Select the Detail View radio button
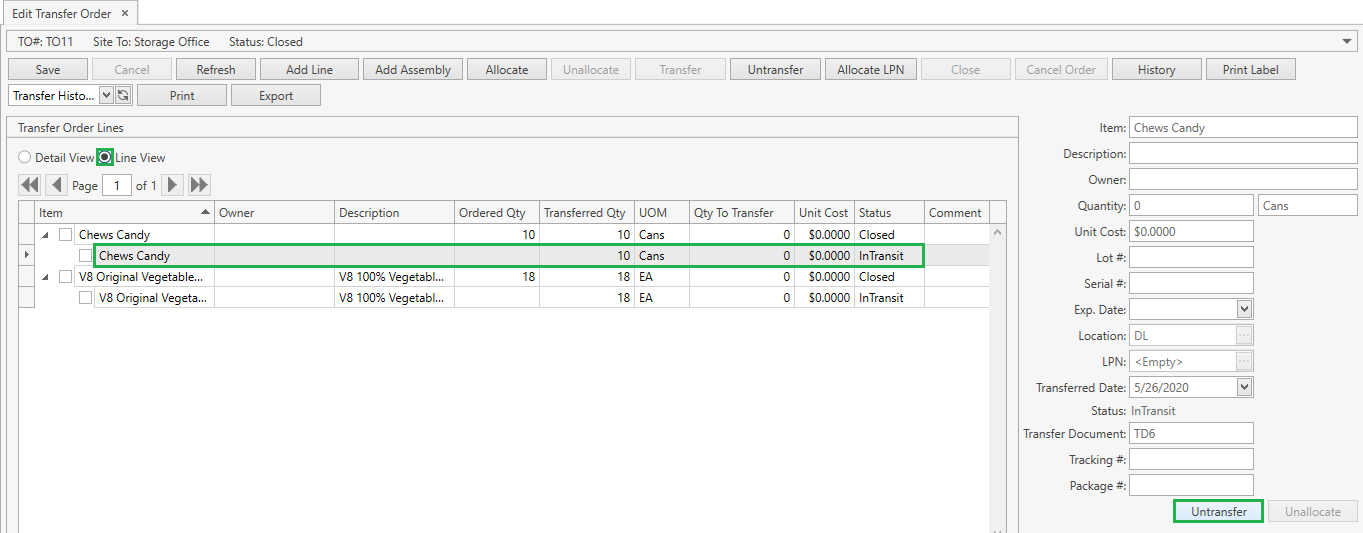Screen dimensions: 1363x533 click(x=25, y=158)
